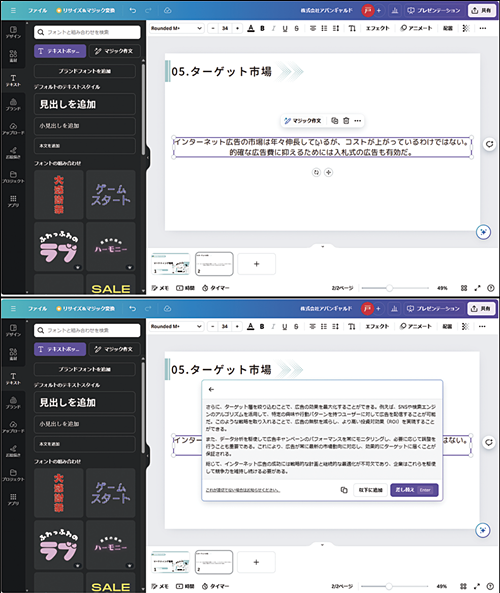The image size is (500, 593).
Task: Click floating マジック作文 above text box
Action: click(x=303, y=121)
